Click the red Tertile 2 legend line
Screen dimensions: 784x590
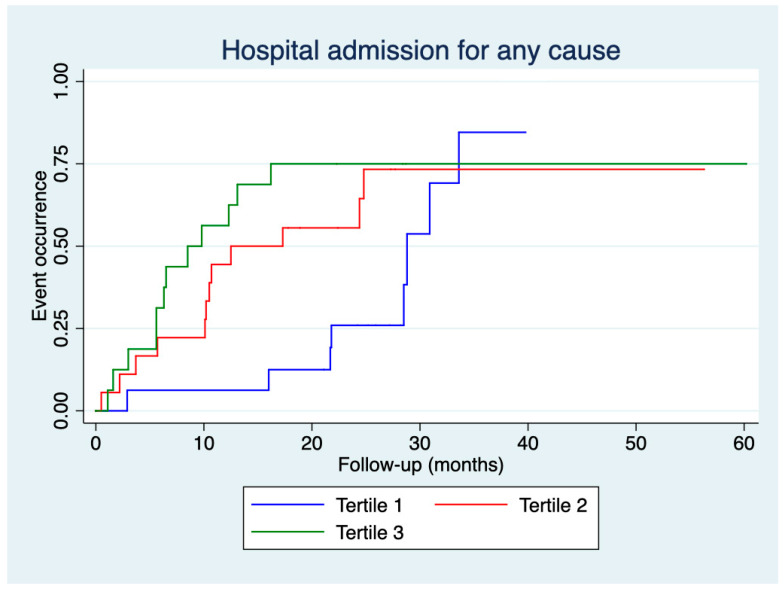click(471, 505)
